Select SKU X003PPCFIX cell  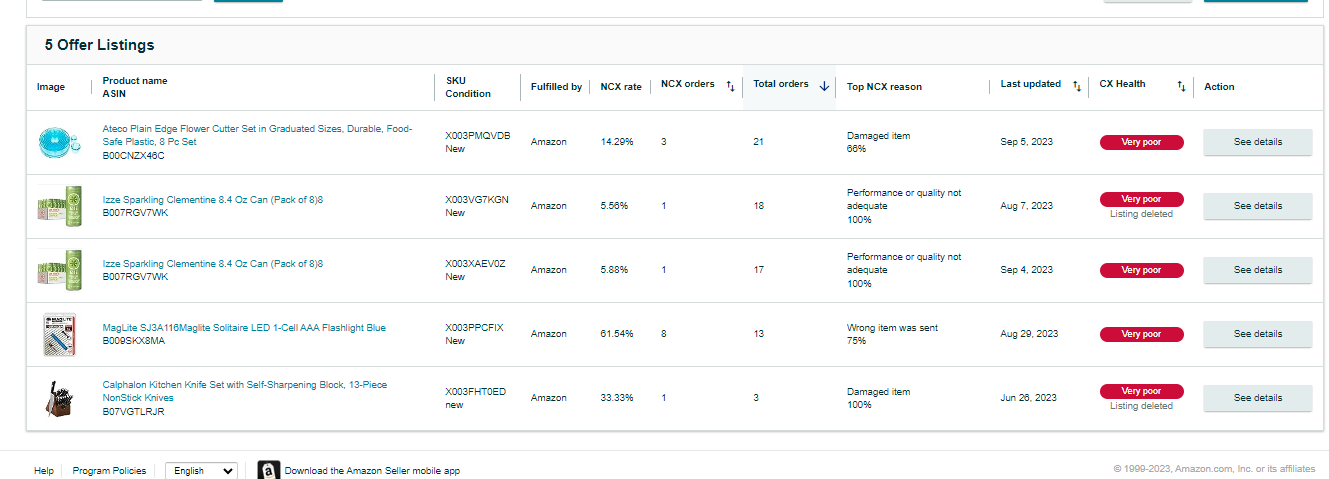click(x=474, y=328)
